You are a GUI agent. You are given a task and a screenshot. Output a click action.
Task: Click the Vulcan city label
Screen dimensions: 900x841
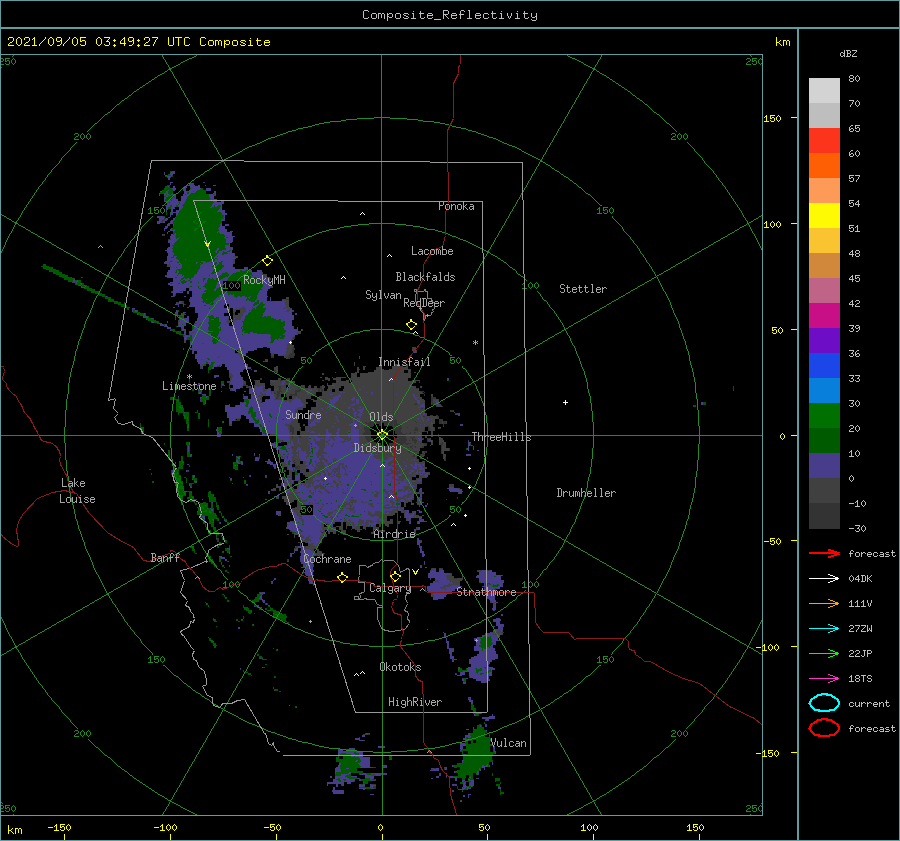(x=508, y=743)
